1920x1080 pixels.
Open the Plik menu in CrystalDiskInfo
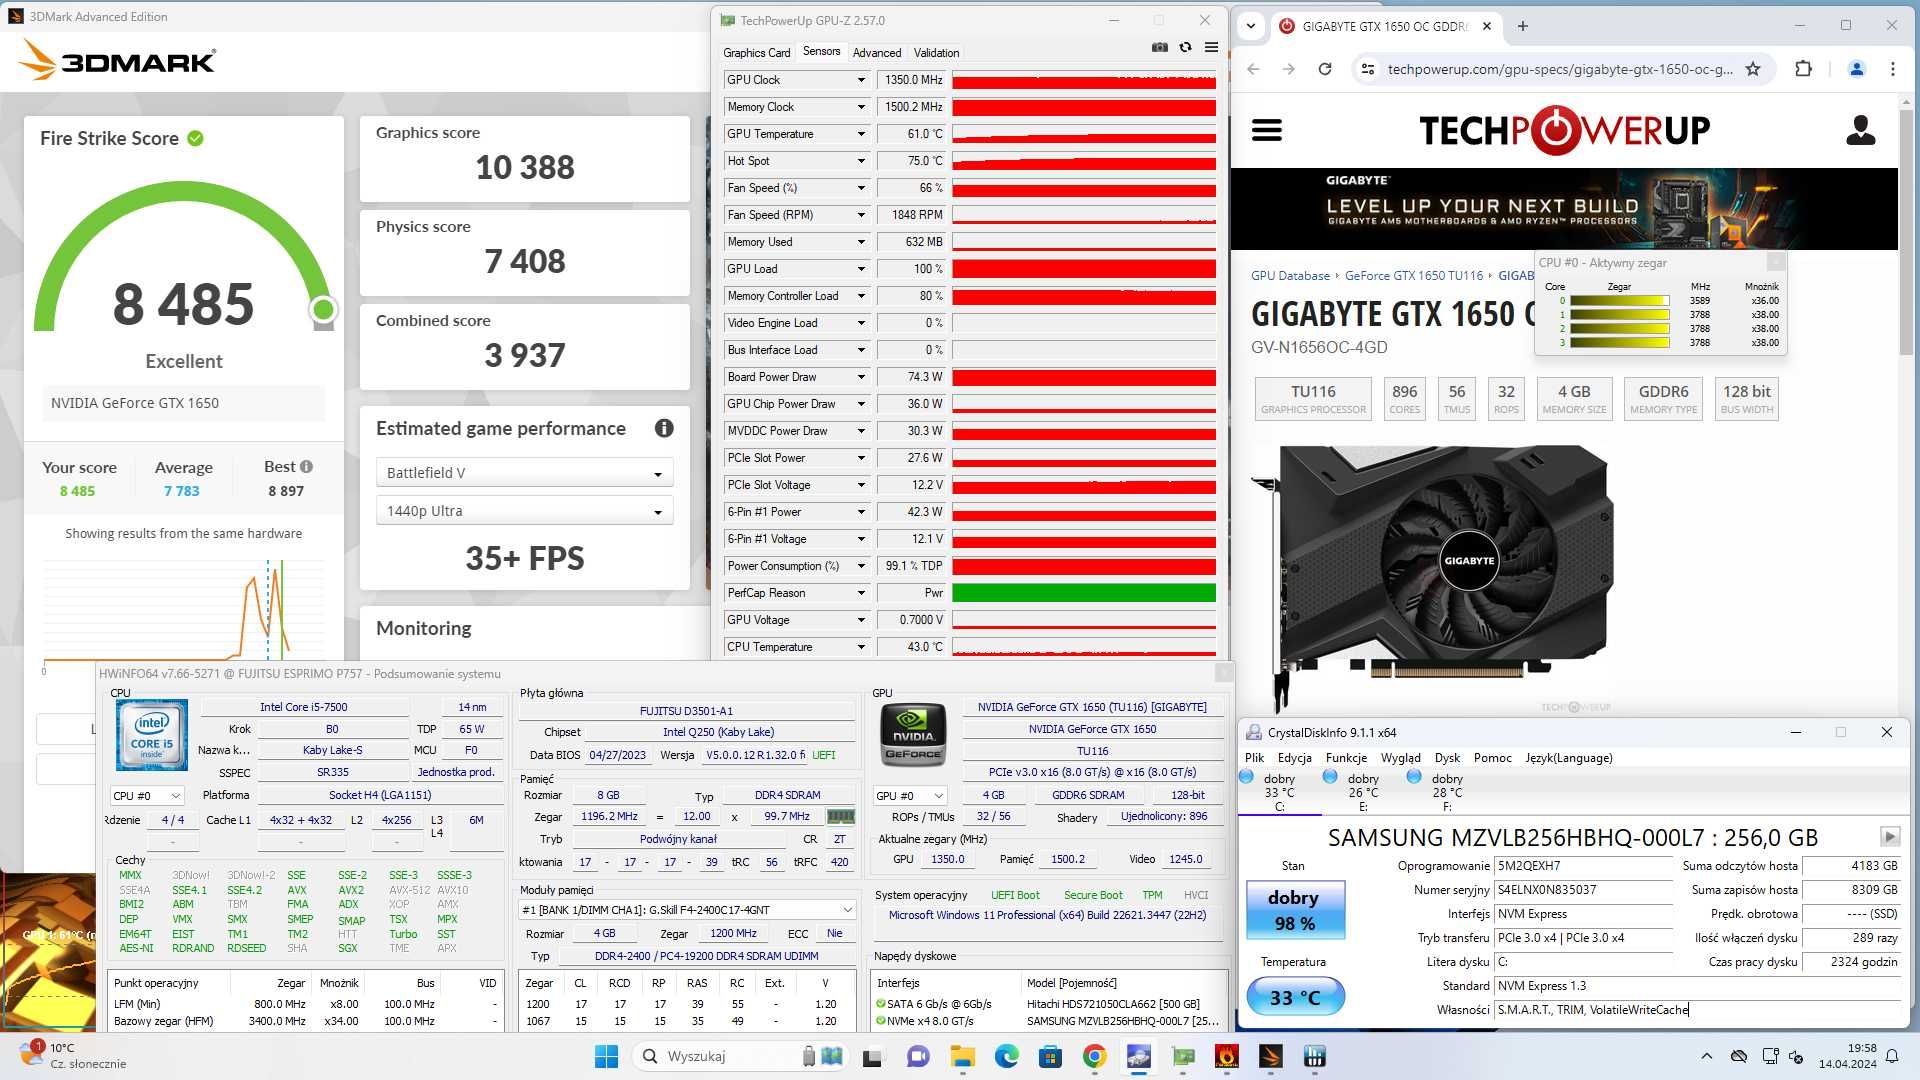pos(1254,758)
